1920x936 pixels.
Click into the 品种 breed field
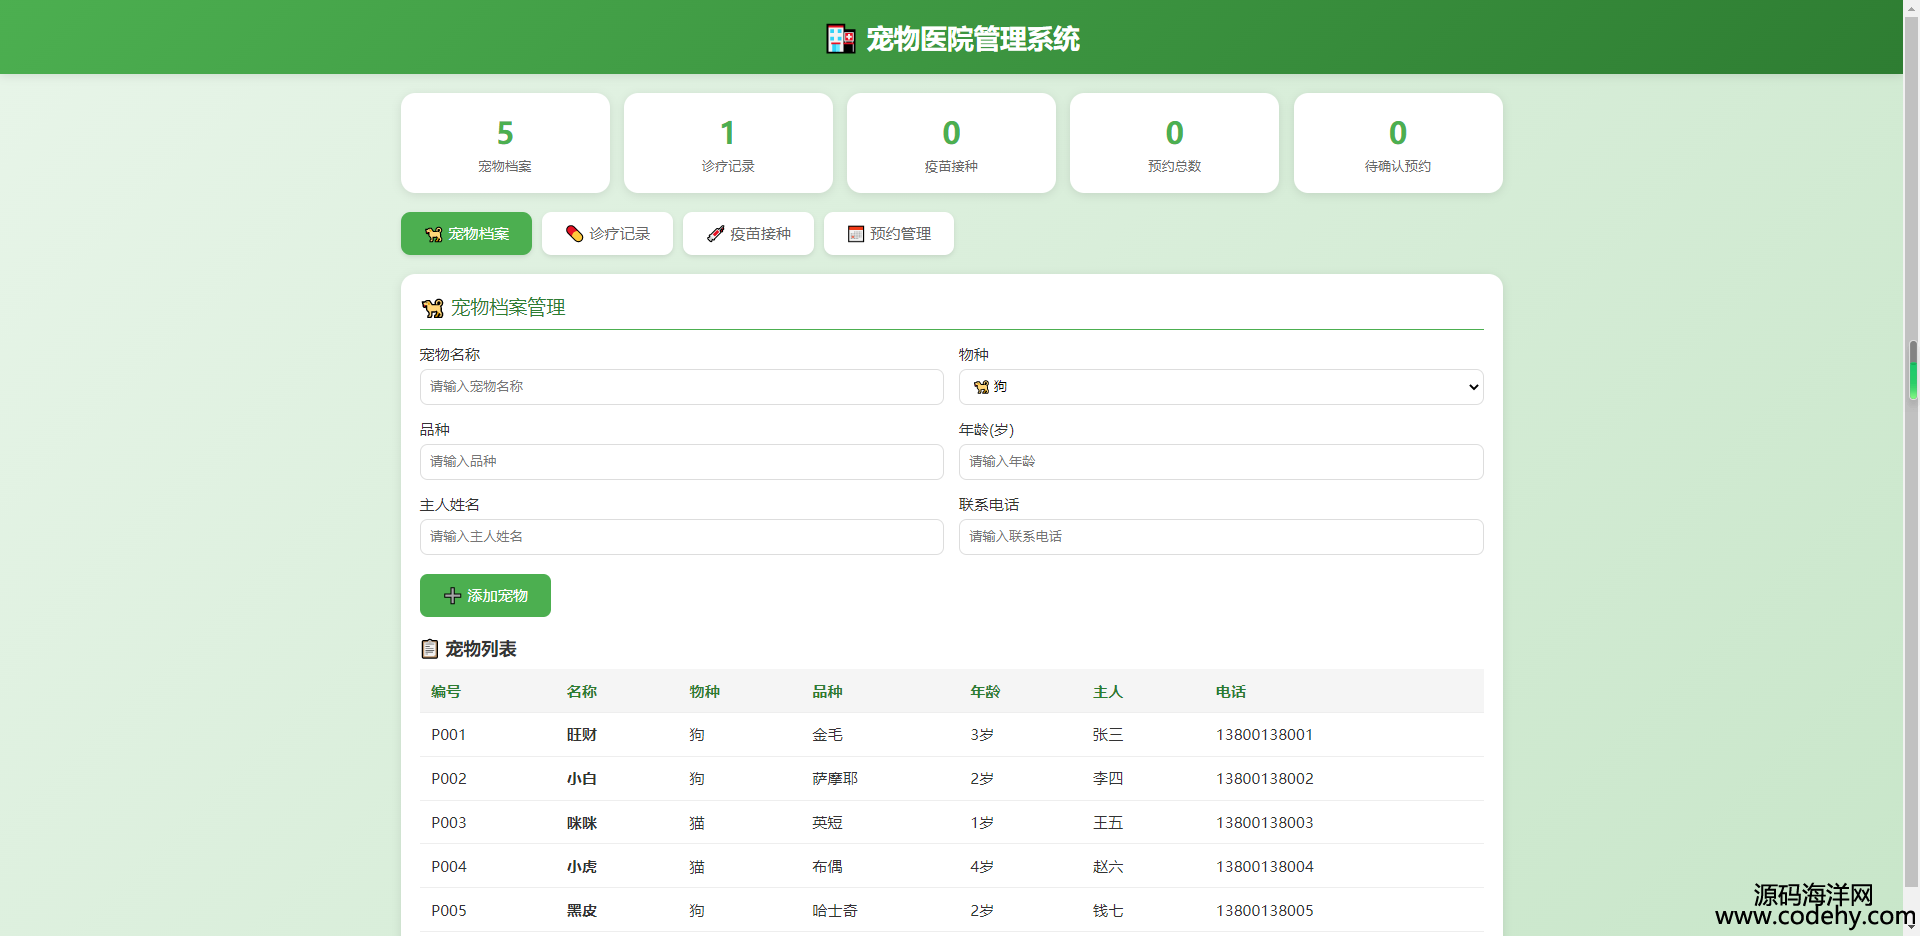coord(681,462)
